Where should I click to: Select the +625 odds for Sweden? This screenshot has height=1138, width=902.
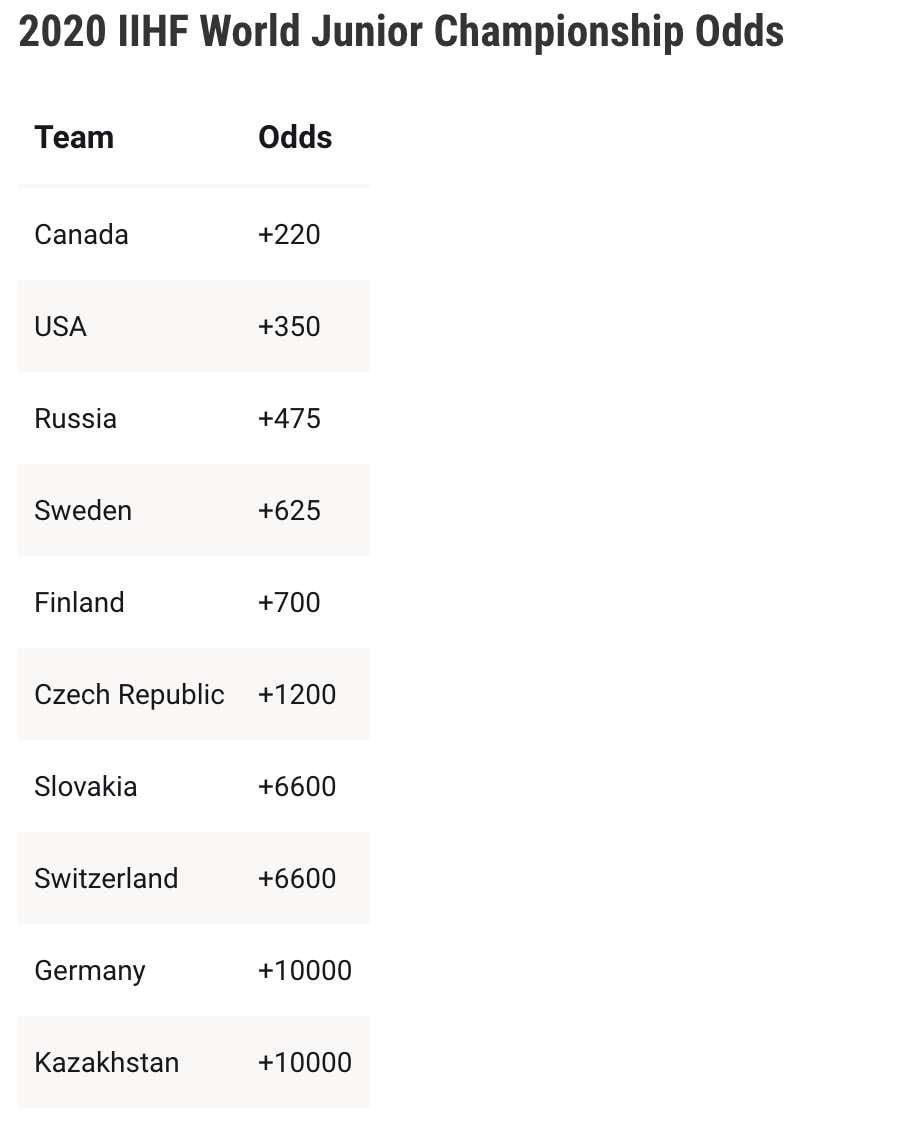(289, 511)
